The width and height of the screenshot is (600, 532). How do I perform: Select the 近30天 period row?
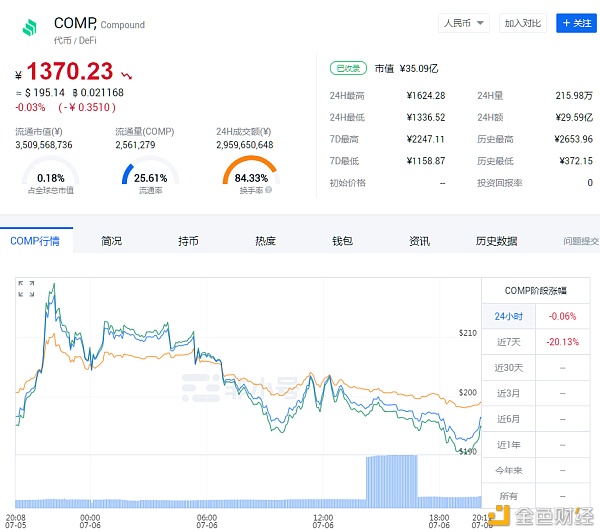(x=536, y=368)
